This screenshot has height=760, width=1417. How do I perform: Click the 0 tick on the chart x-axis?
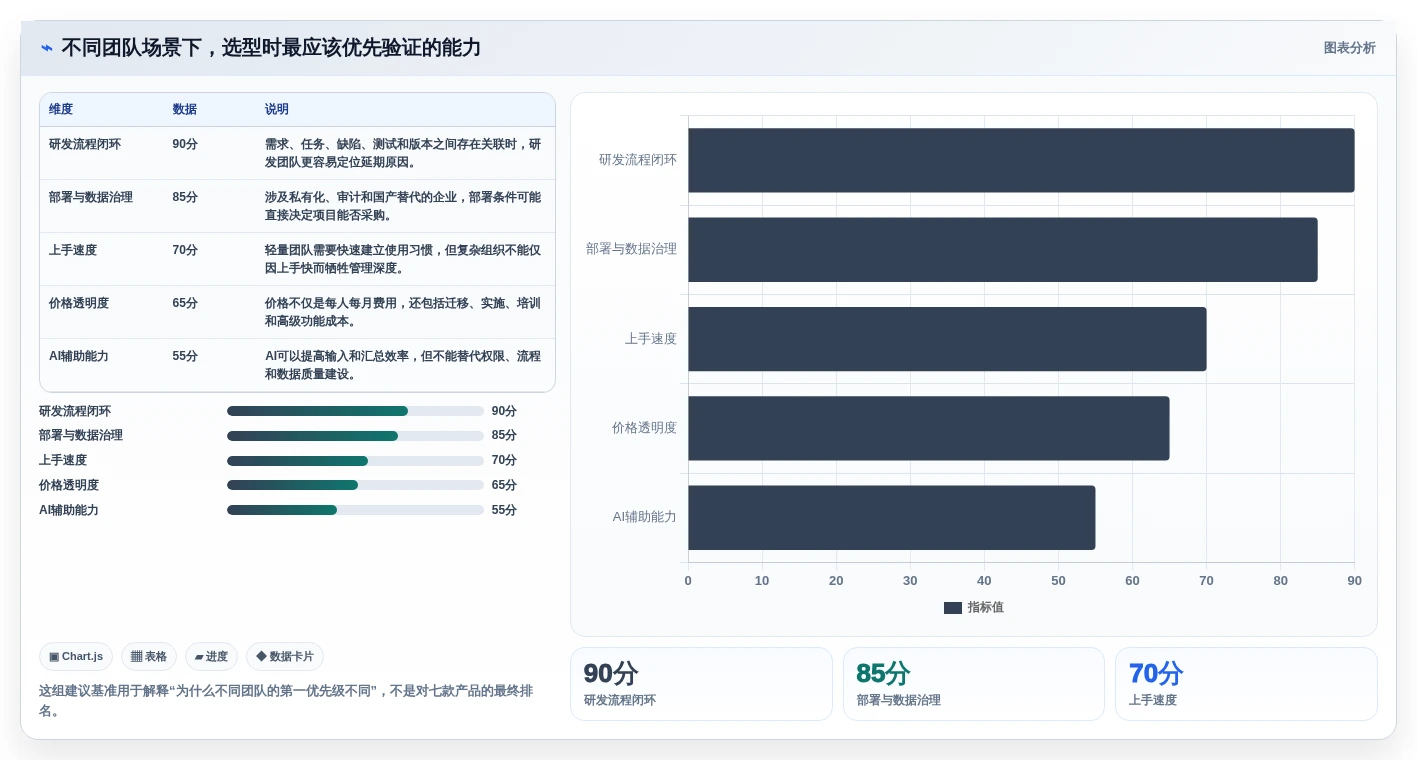click(688, 581)
